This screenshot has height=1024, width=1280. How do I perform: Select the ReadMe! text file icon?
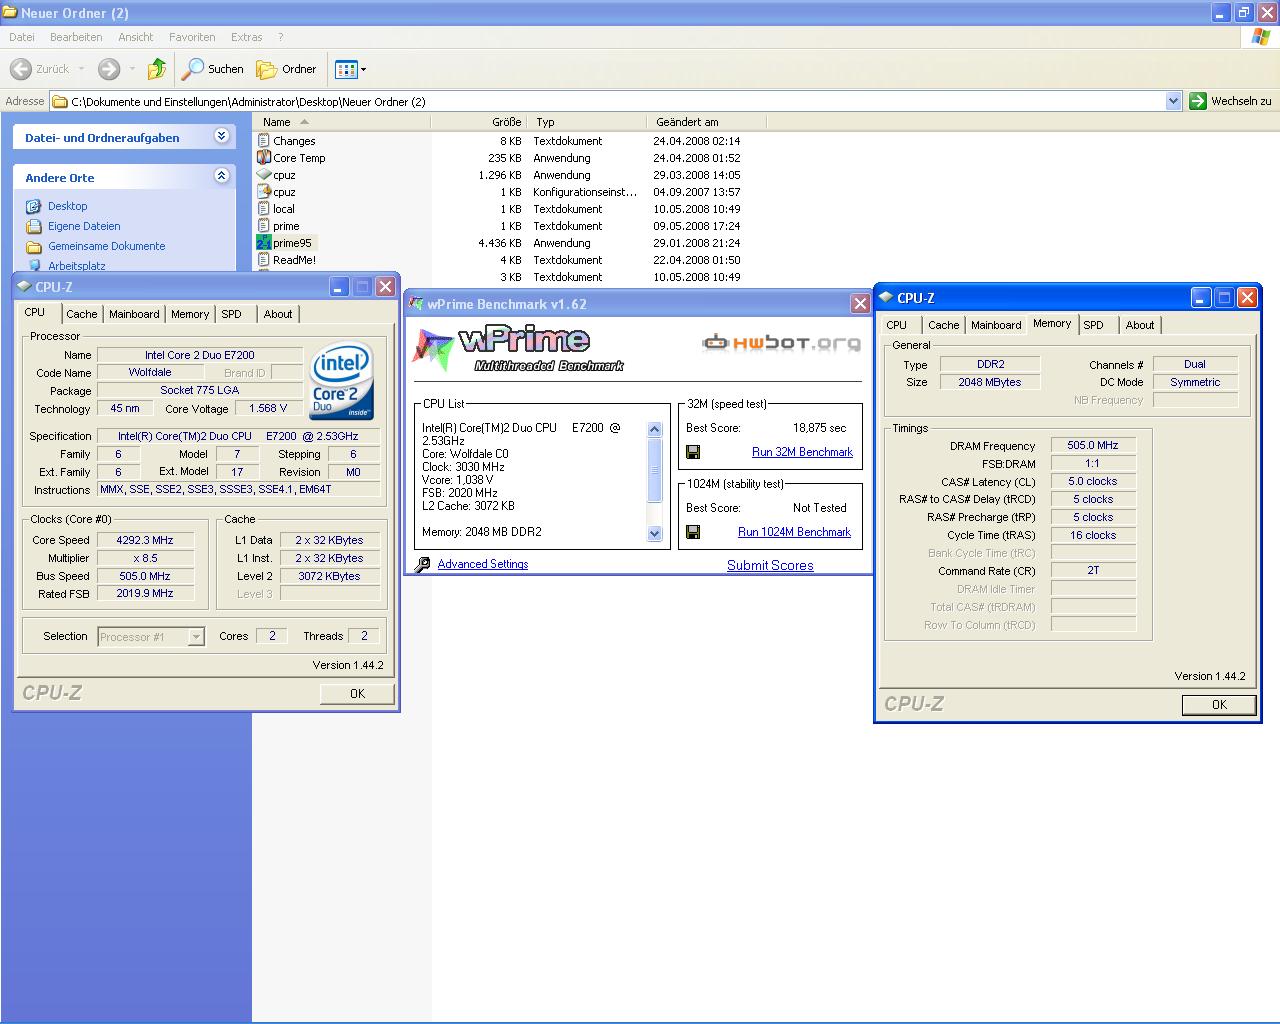(x=264, y=260)
